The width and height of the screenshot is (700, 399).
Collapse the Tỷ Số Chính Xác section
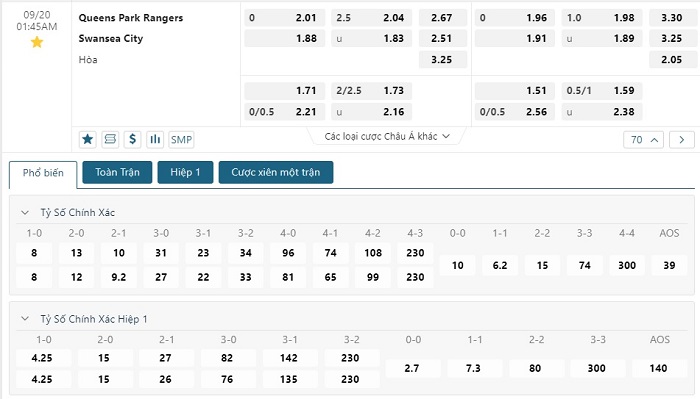pyautogui.click(x=25, y=212)
